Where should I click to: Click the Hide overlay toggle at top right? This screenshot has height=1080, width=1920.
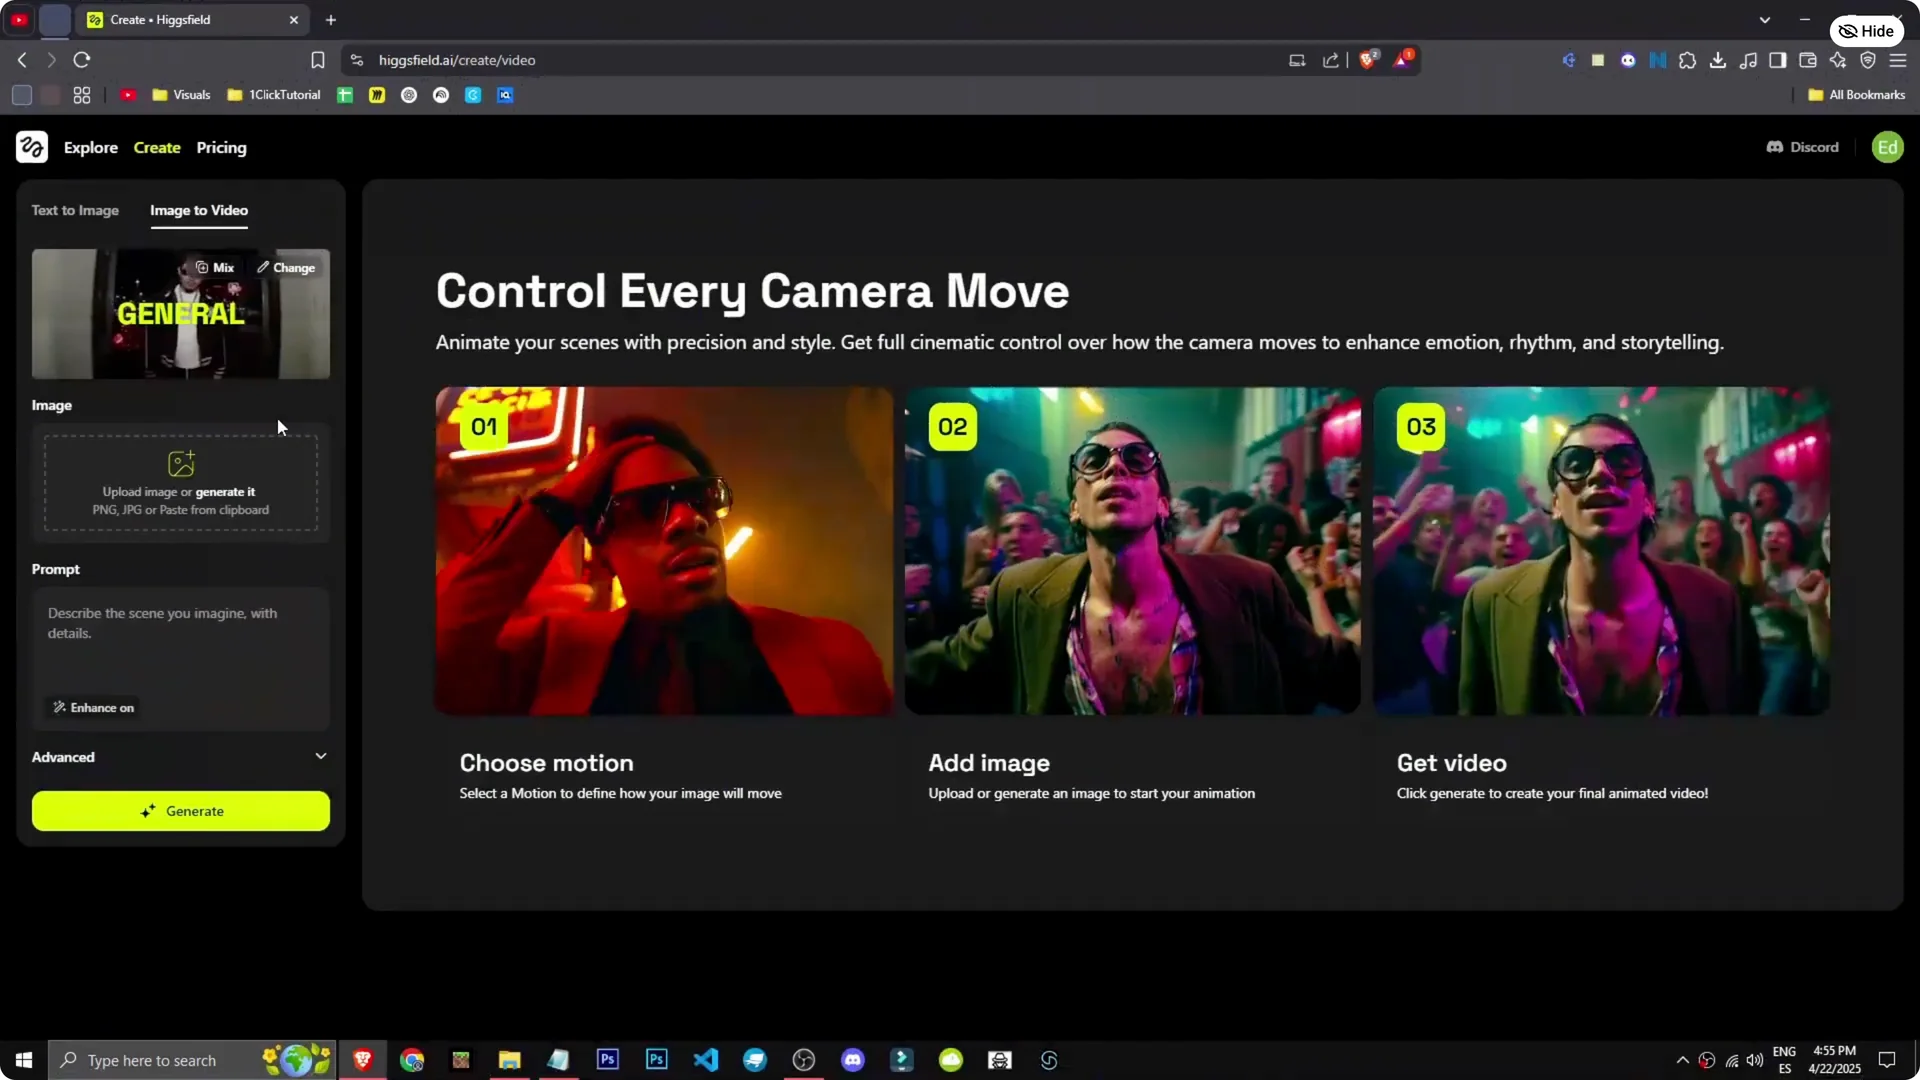pyautogui.click(x=1866, y=30)
